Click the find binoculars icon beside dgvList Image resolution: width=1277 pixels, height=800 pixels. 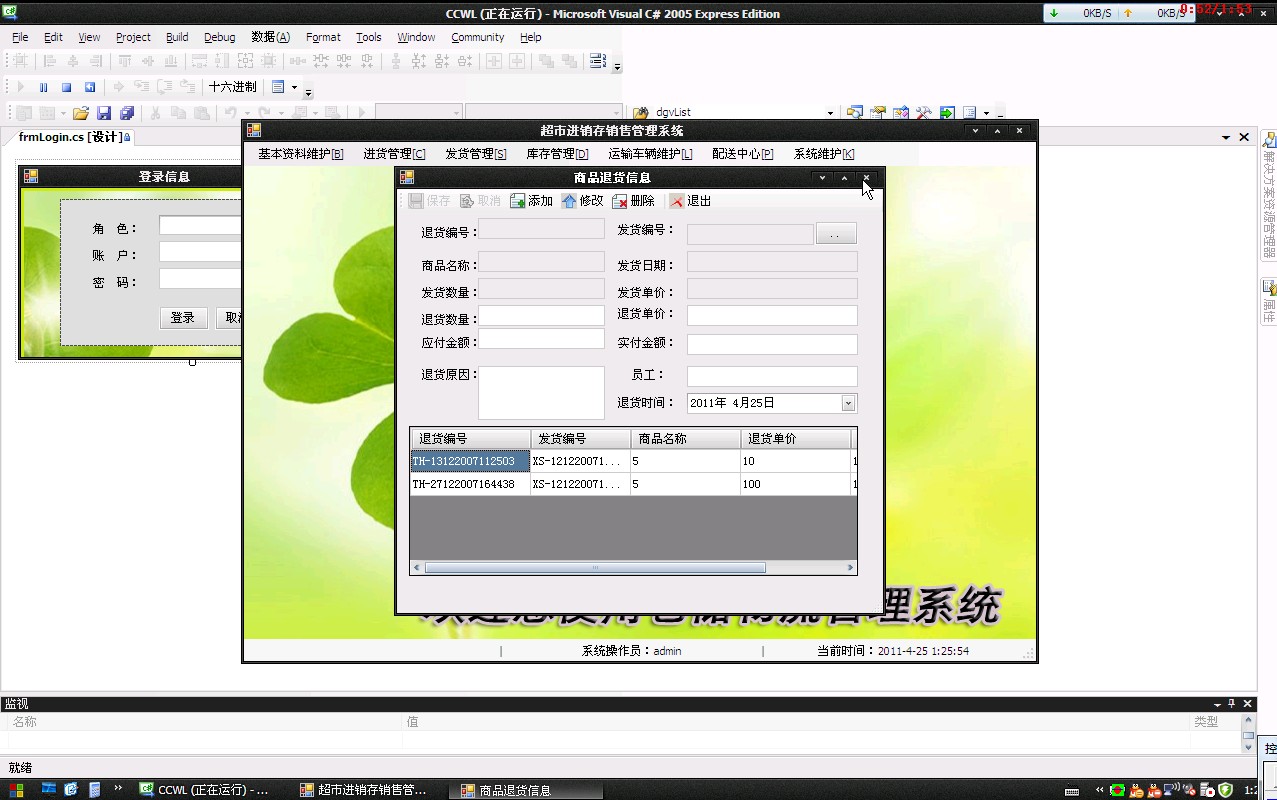pyautogui.click(x=641, y=113)
